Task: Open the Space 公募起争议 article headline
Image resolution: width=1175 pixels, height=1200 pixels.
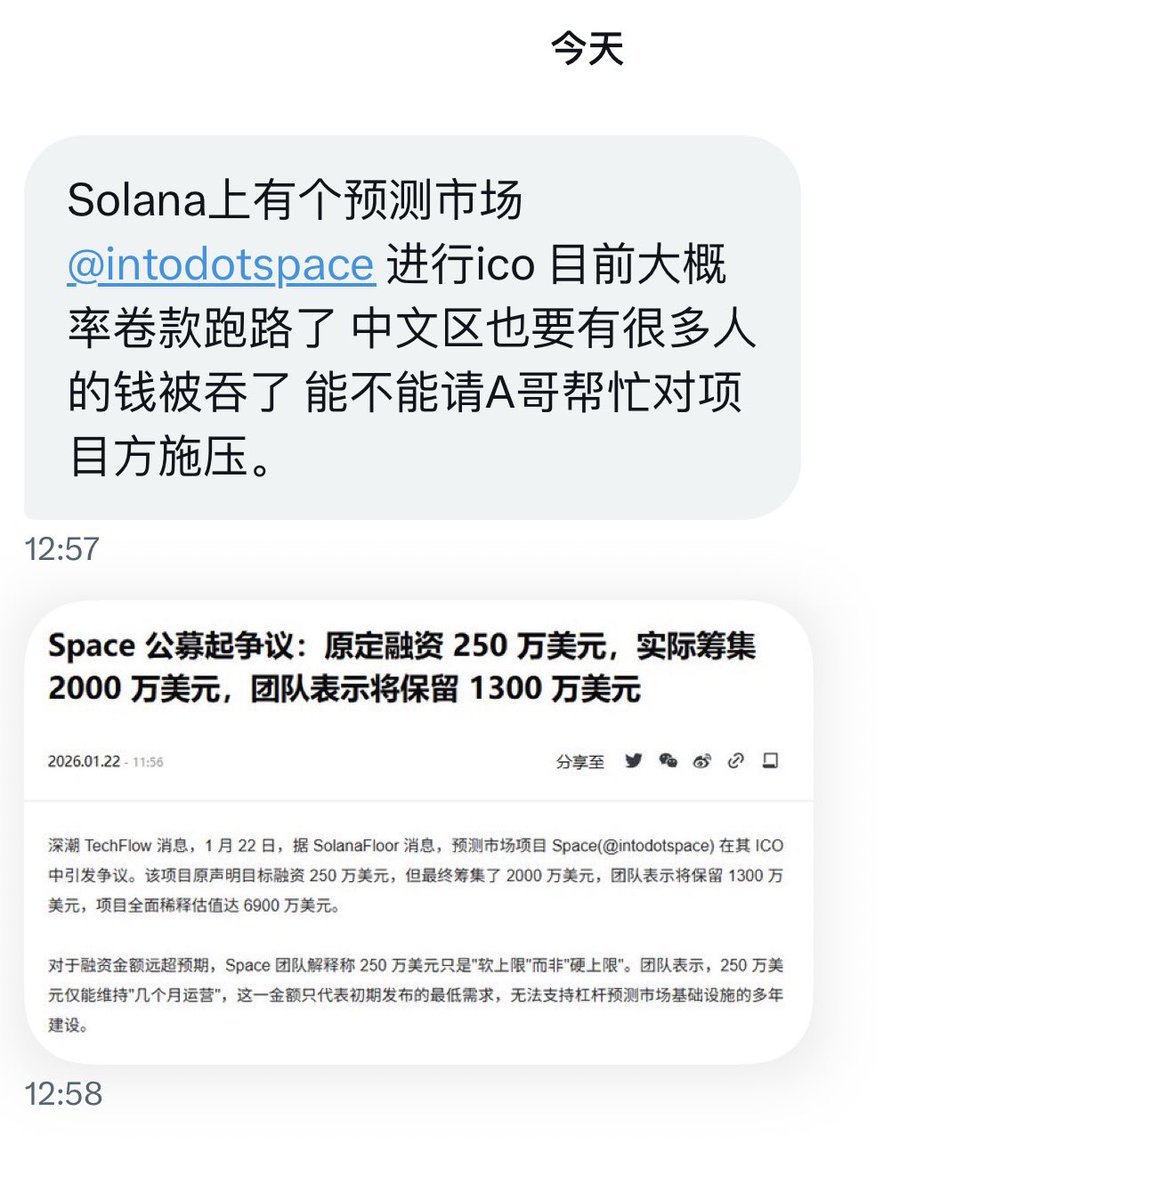Action: click(x=401, y=667)
